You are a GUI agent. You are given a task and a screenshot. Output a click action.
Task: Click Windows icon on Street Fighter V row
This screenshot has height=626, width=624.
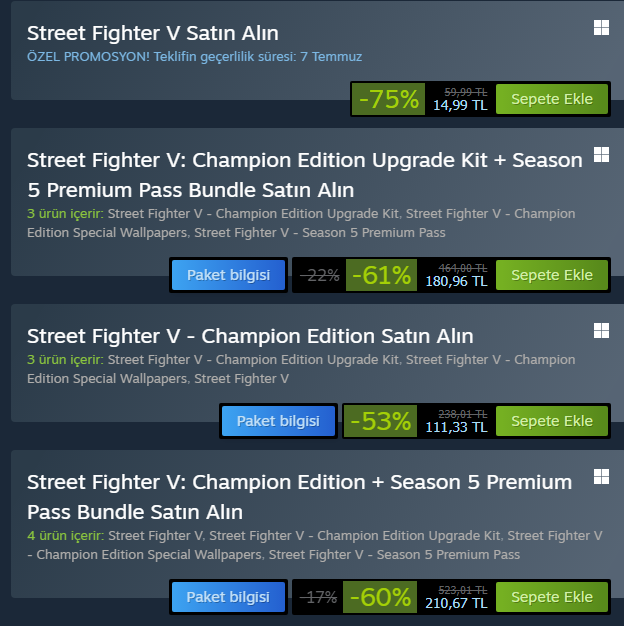[x=601, y=29]
